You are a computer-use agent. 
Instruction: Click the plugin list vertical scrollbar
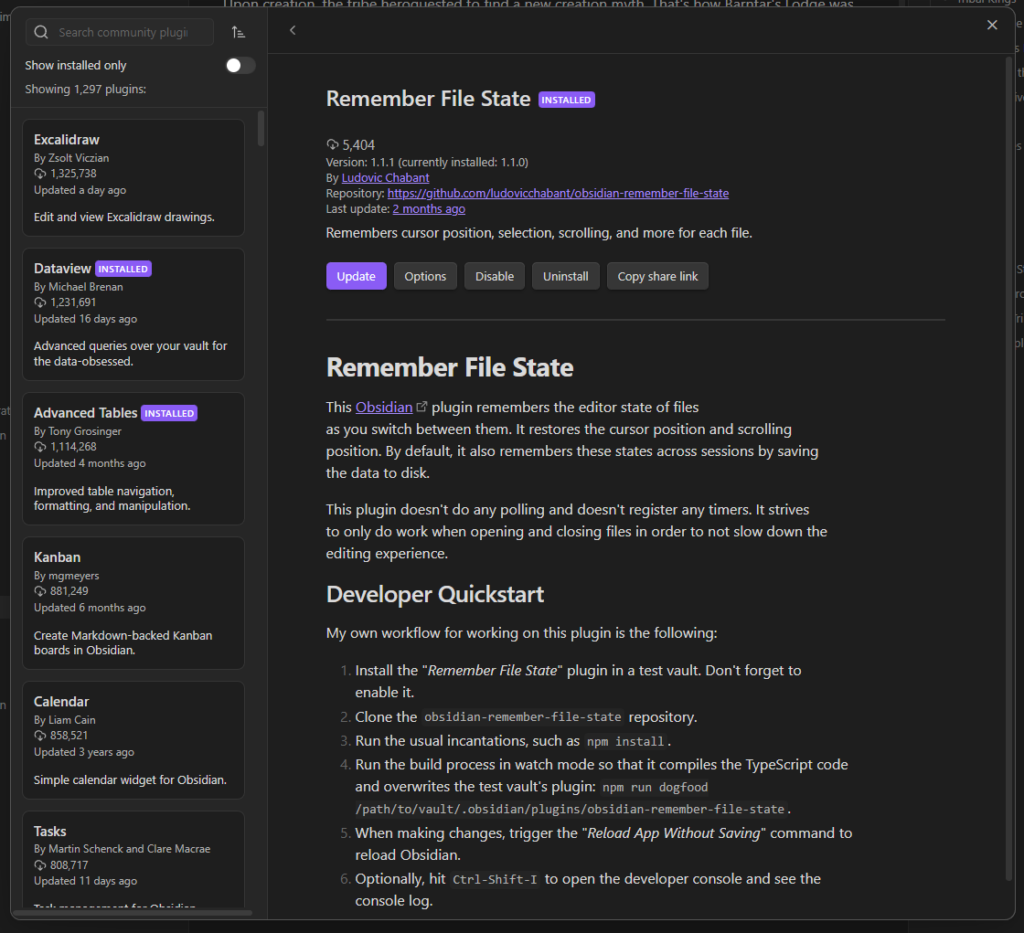[x=261, y=128]
